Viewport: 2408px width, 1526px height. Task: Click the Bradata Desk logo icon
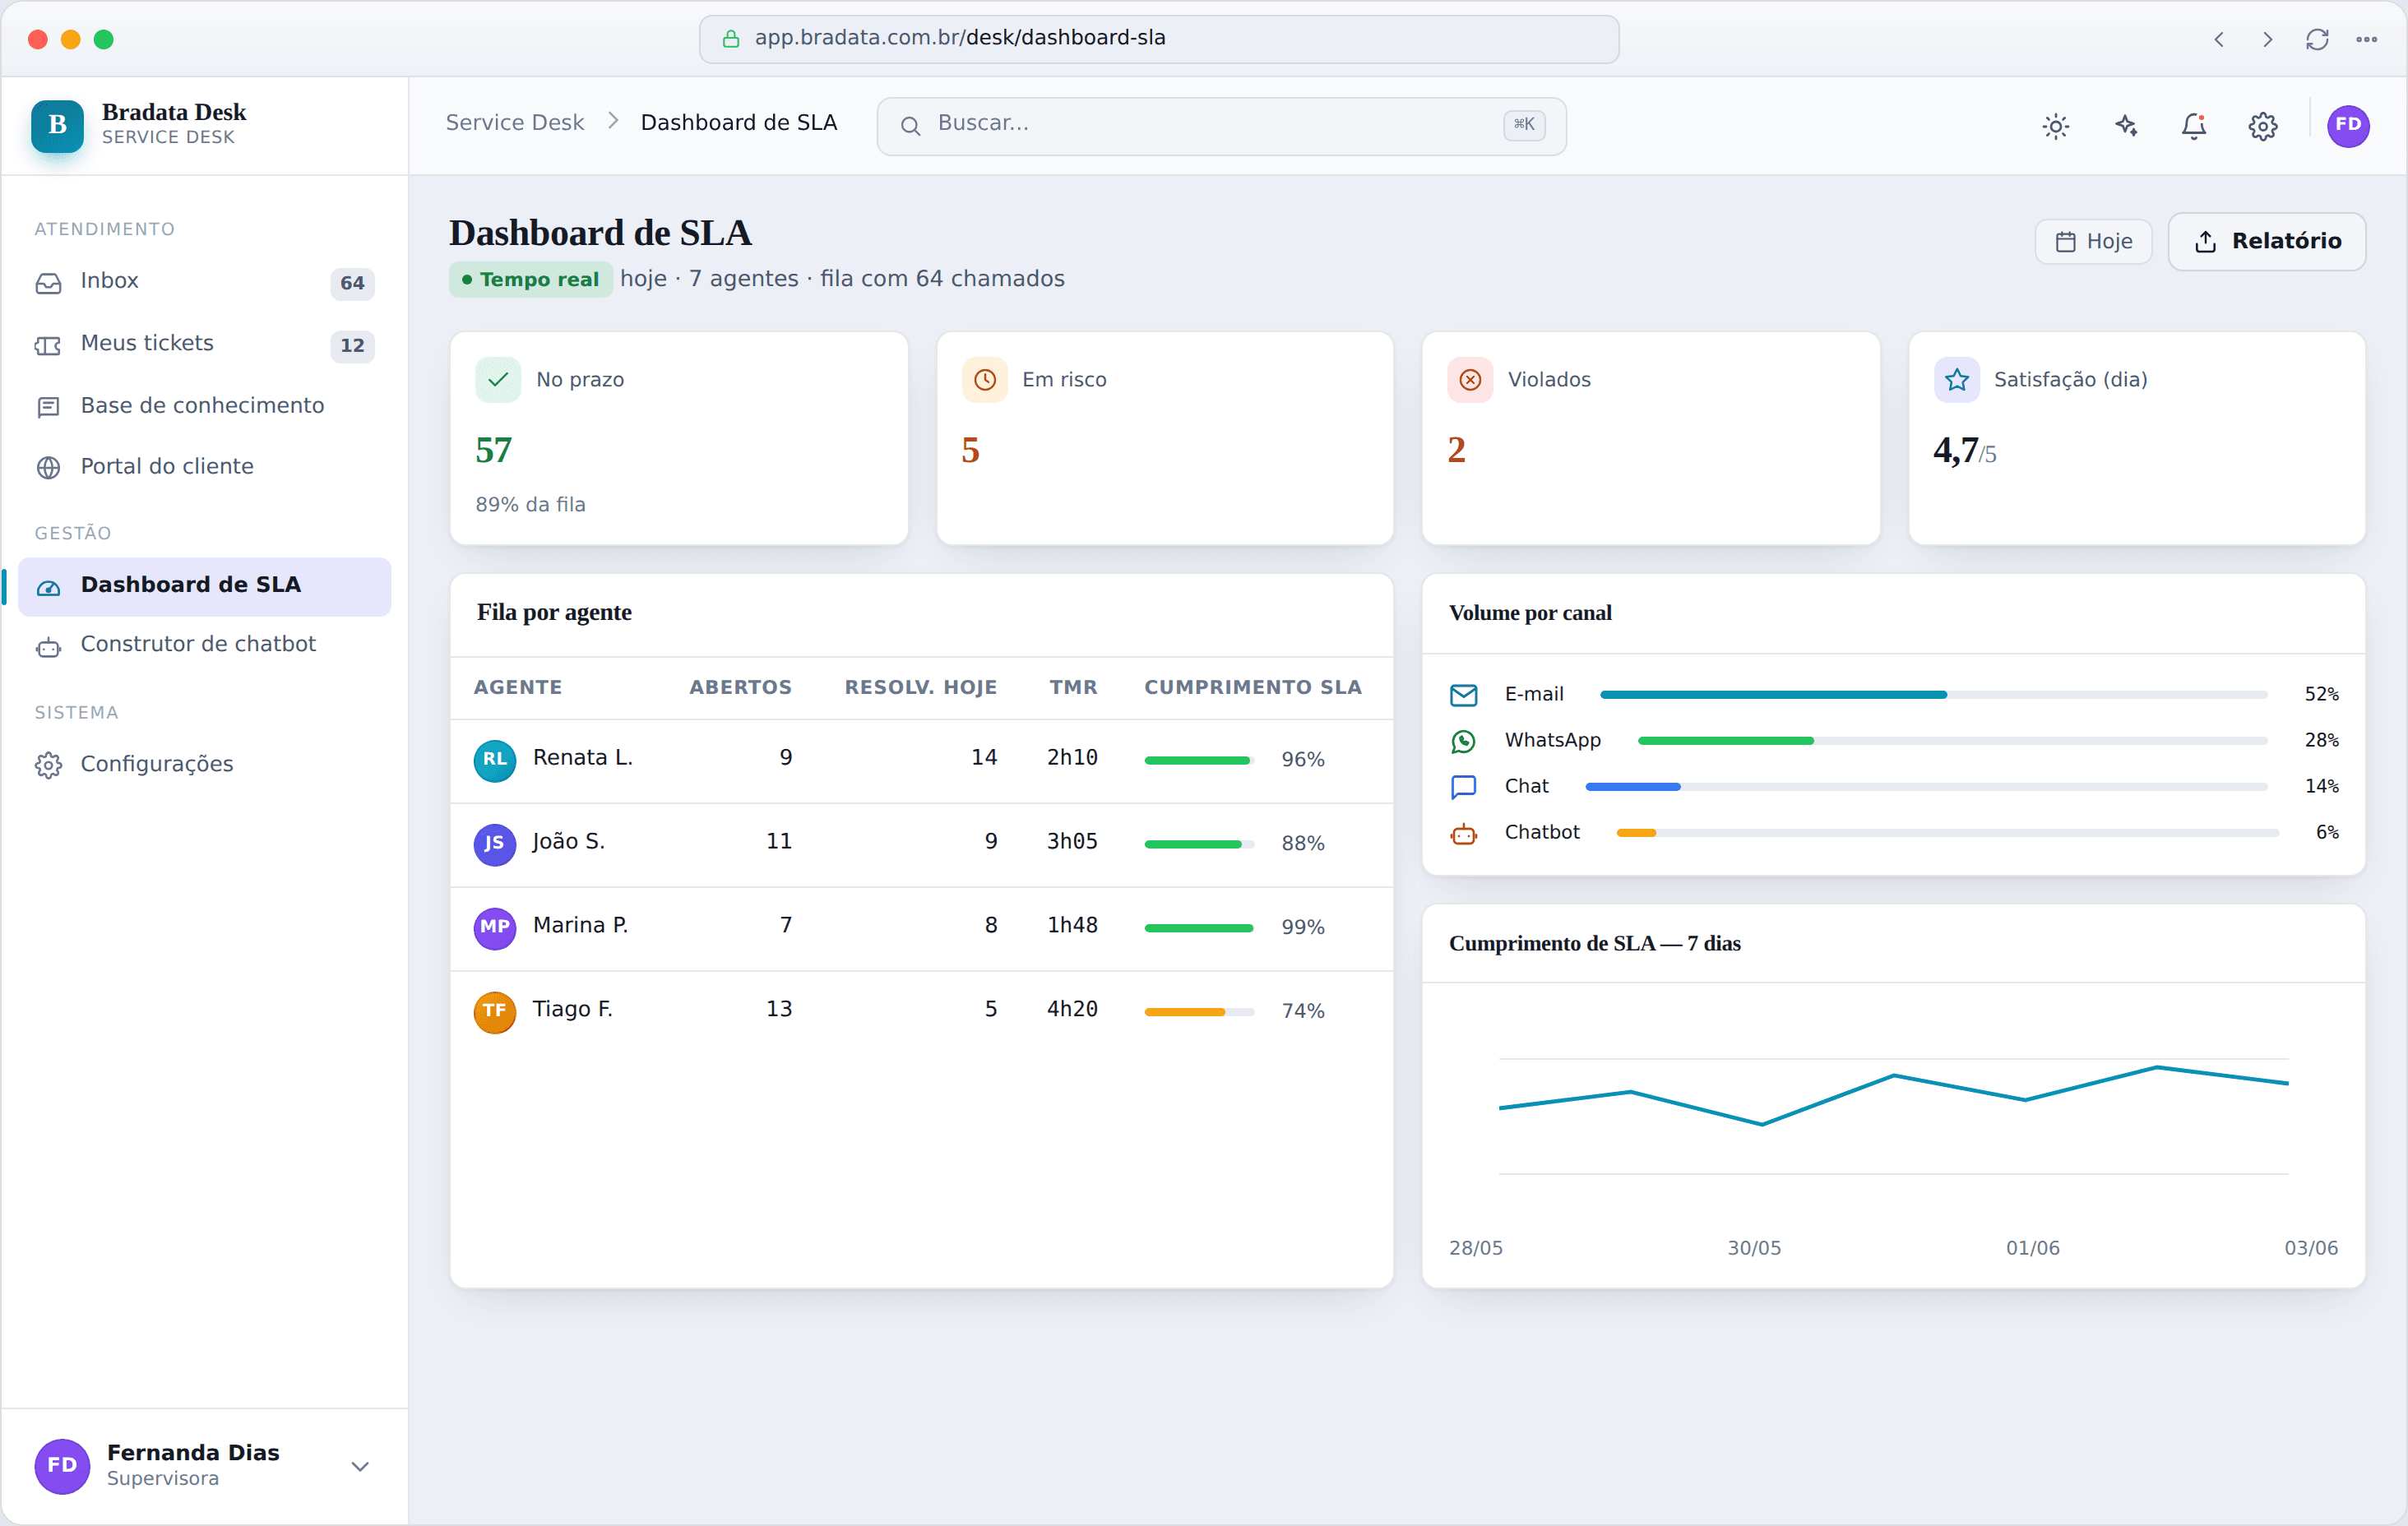[57, 125]
